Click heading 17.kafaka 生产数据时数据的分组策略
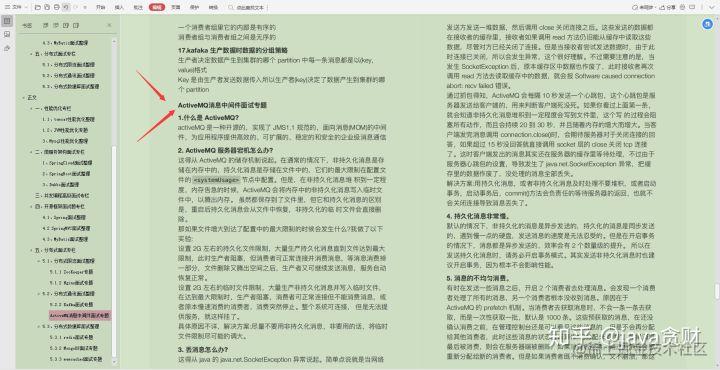The width and height of the screenshot is (720, 370). [x=233, y=50]
